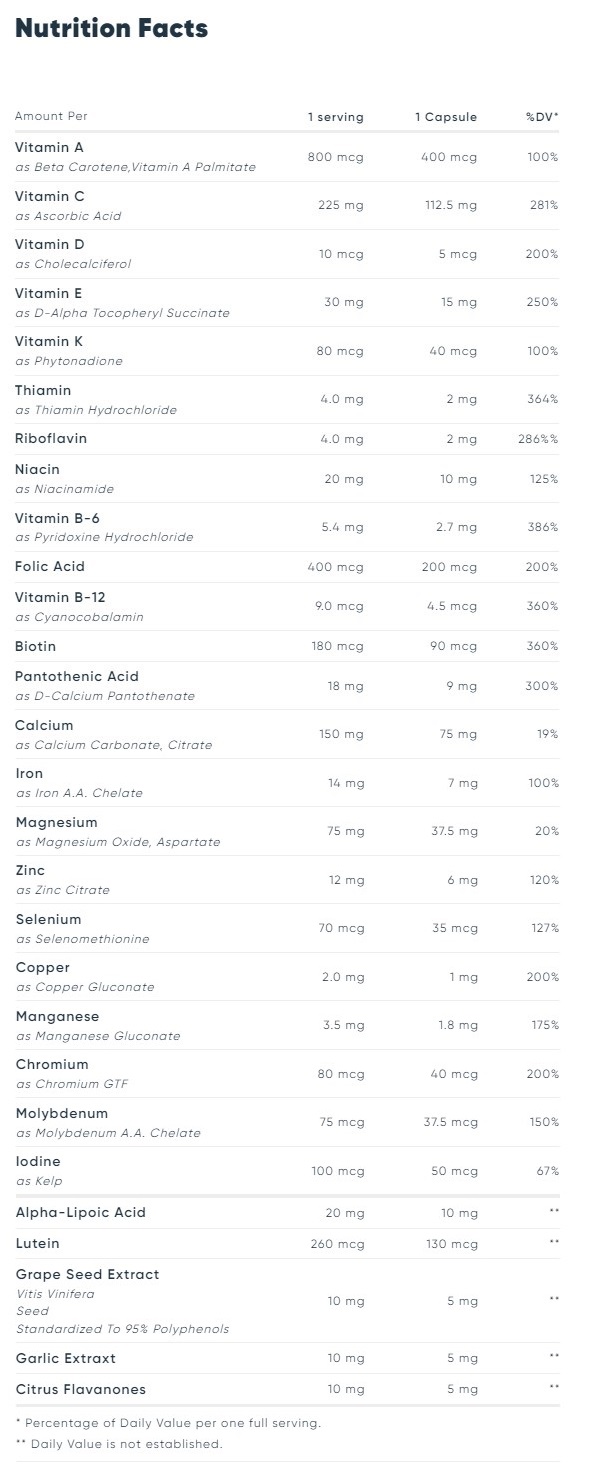This screenshot has height=1483, width=590.
Task: Select the Lutein 260 mcg value
Action: (x=338, y=1244)
